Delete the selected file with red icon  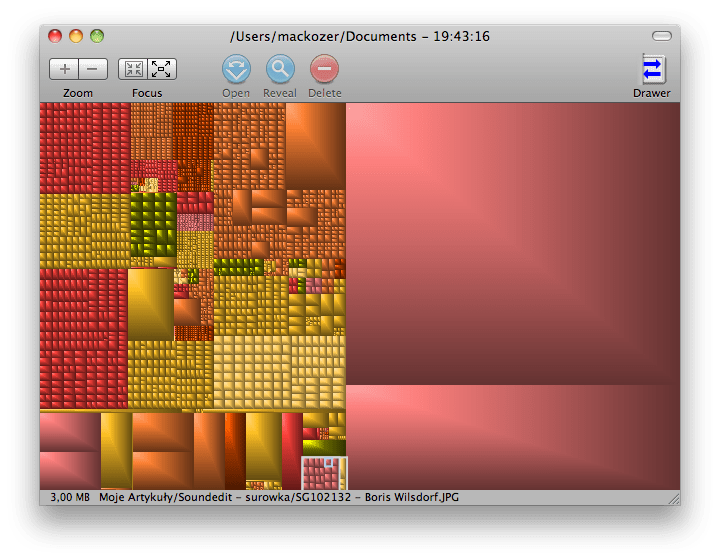click(x=324, y=69)
